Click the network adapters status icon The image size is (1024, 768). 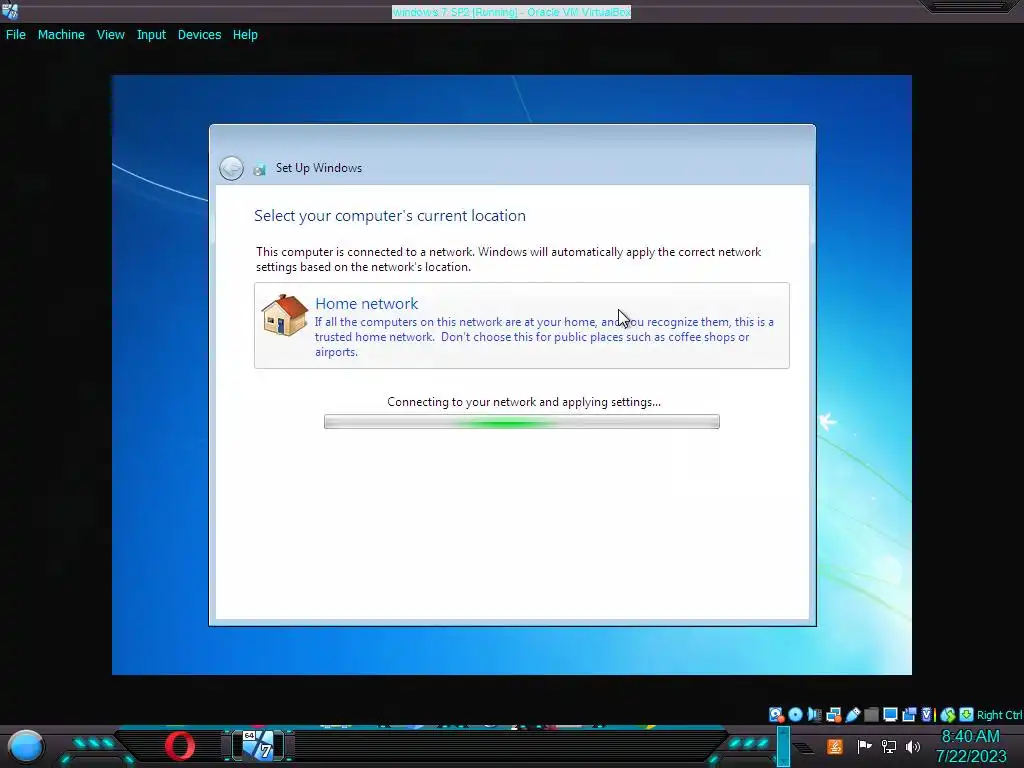[833, 714]
